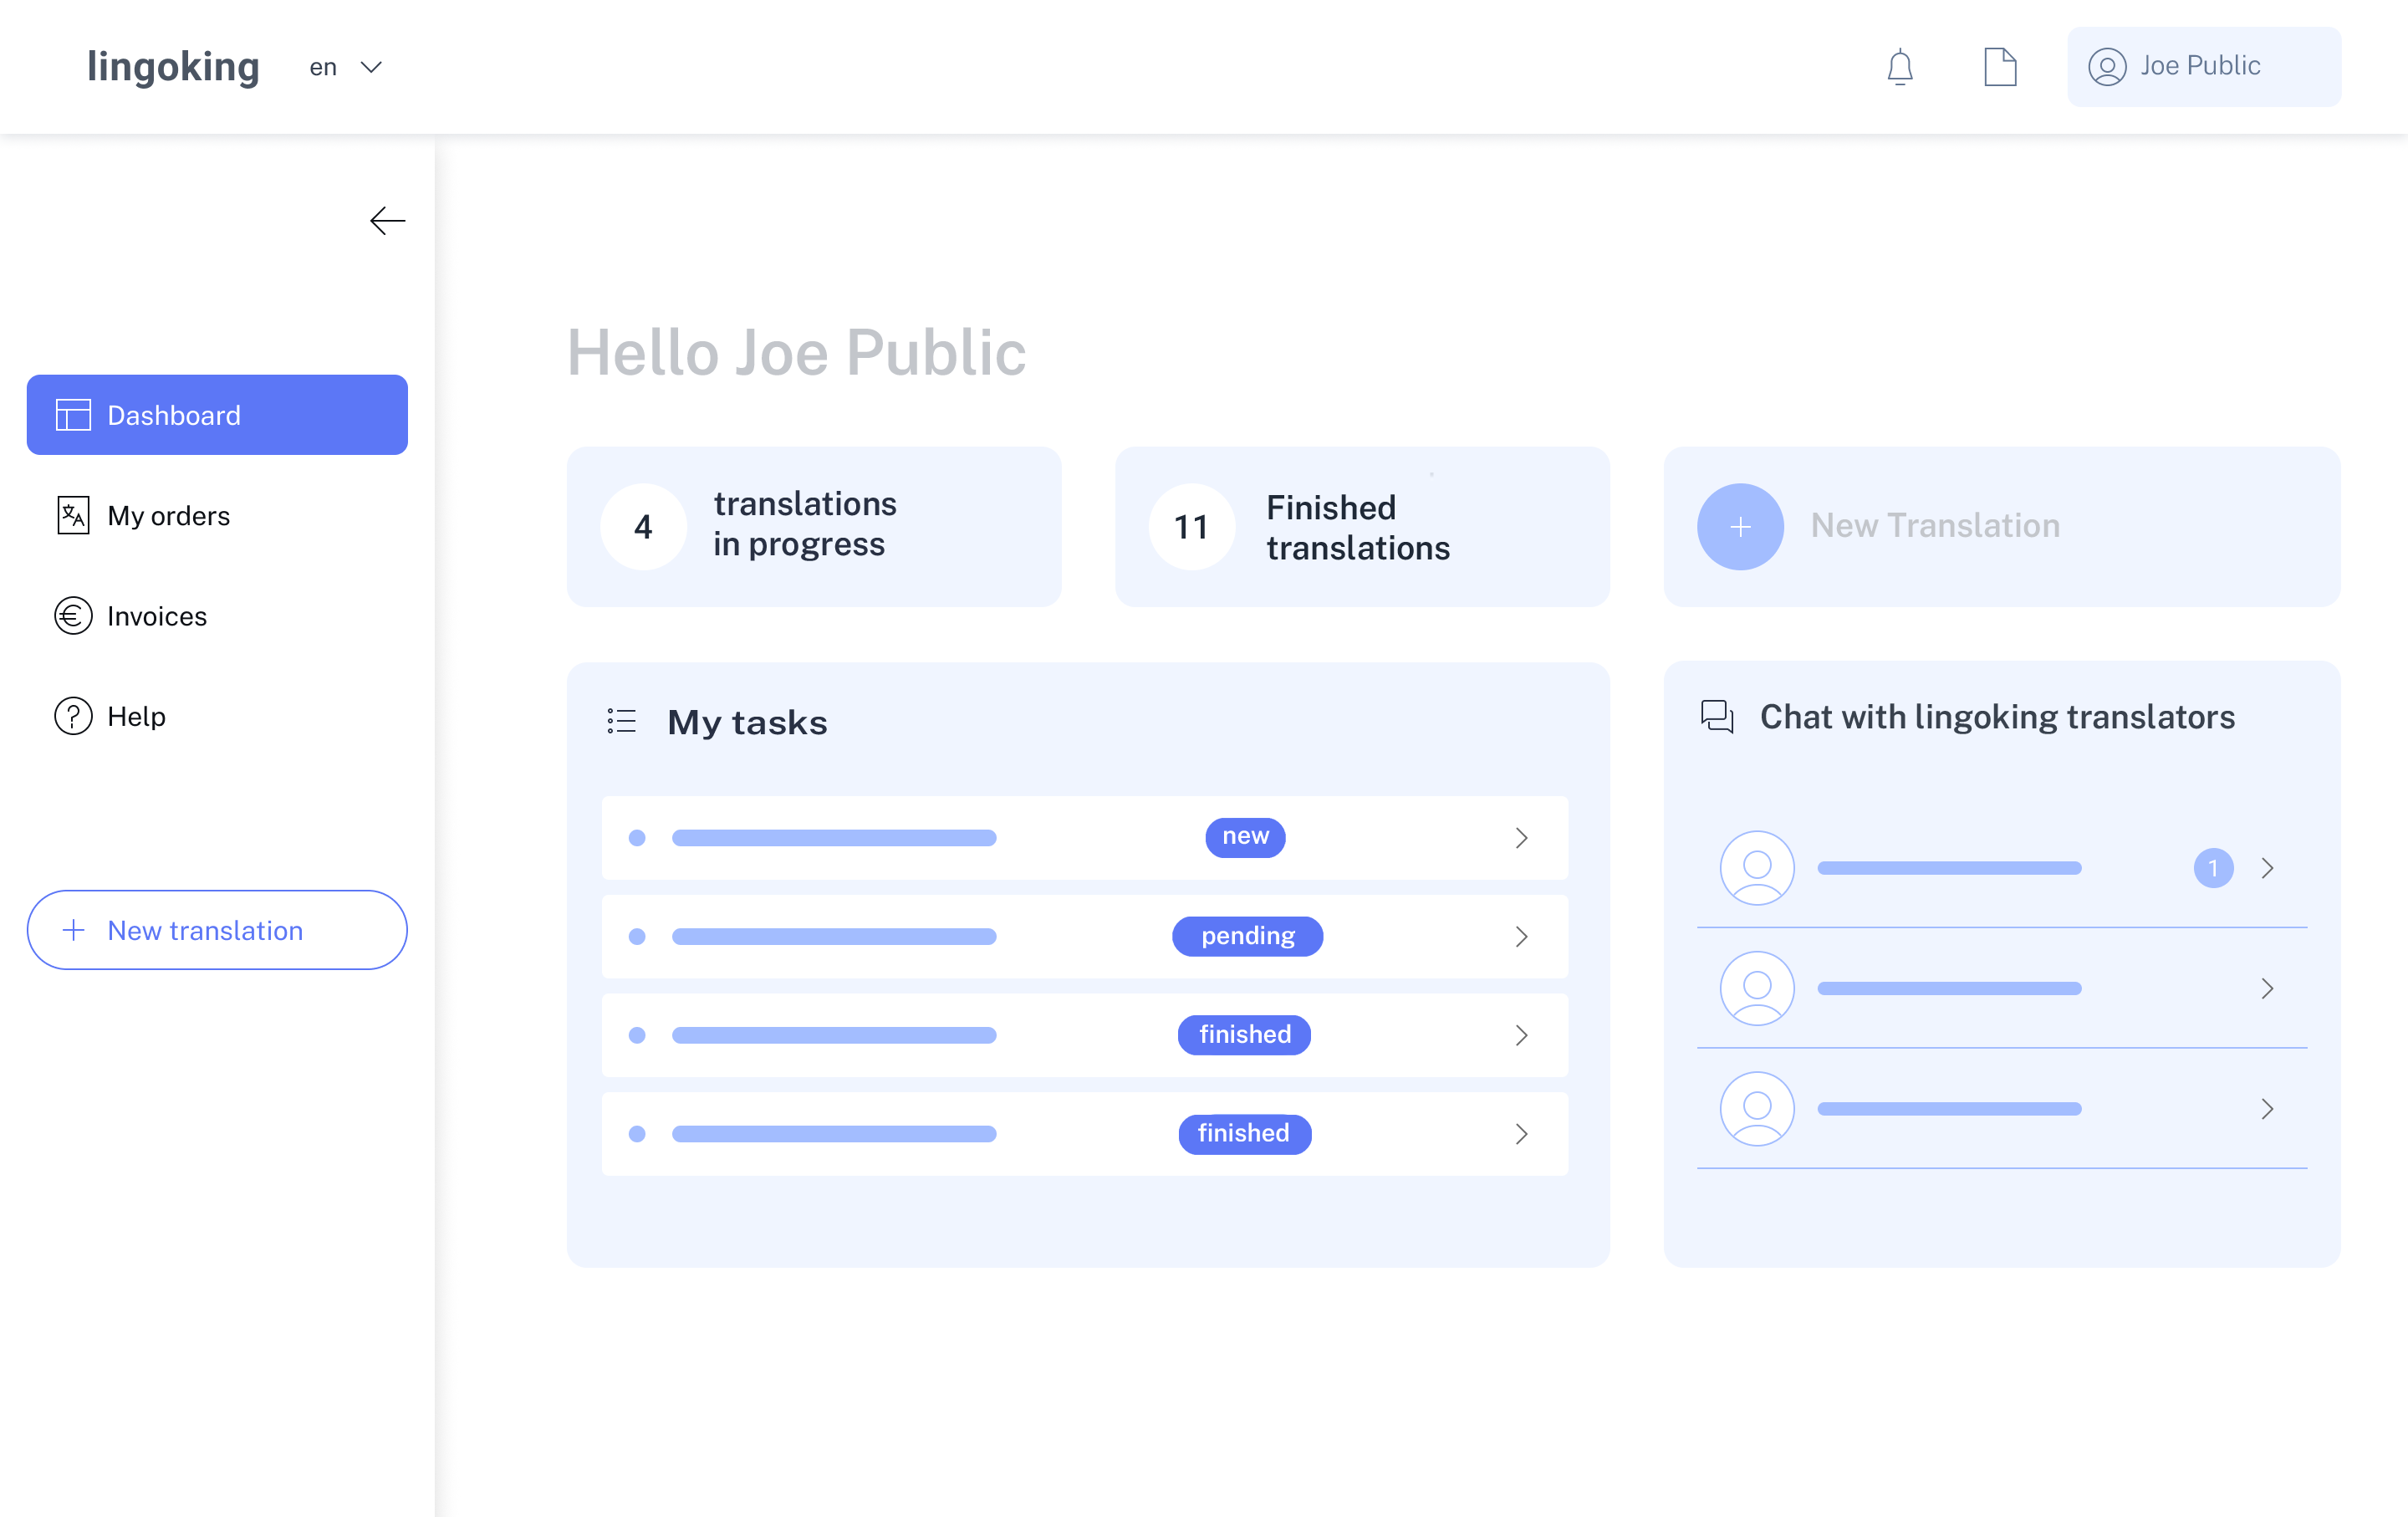2408x1517 pixels.
Task: Click the lingoking logo
Action: coord(173,67)
